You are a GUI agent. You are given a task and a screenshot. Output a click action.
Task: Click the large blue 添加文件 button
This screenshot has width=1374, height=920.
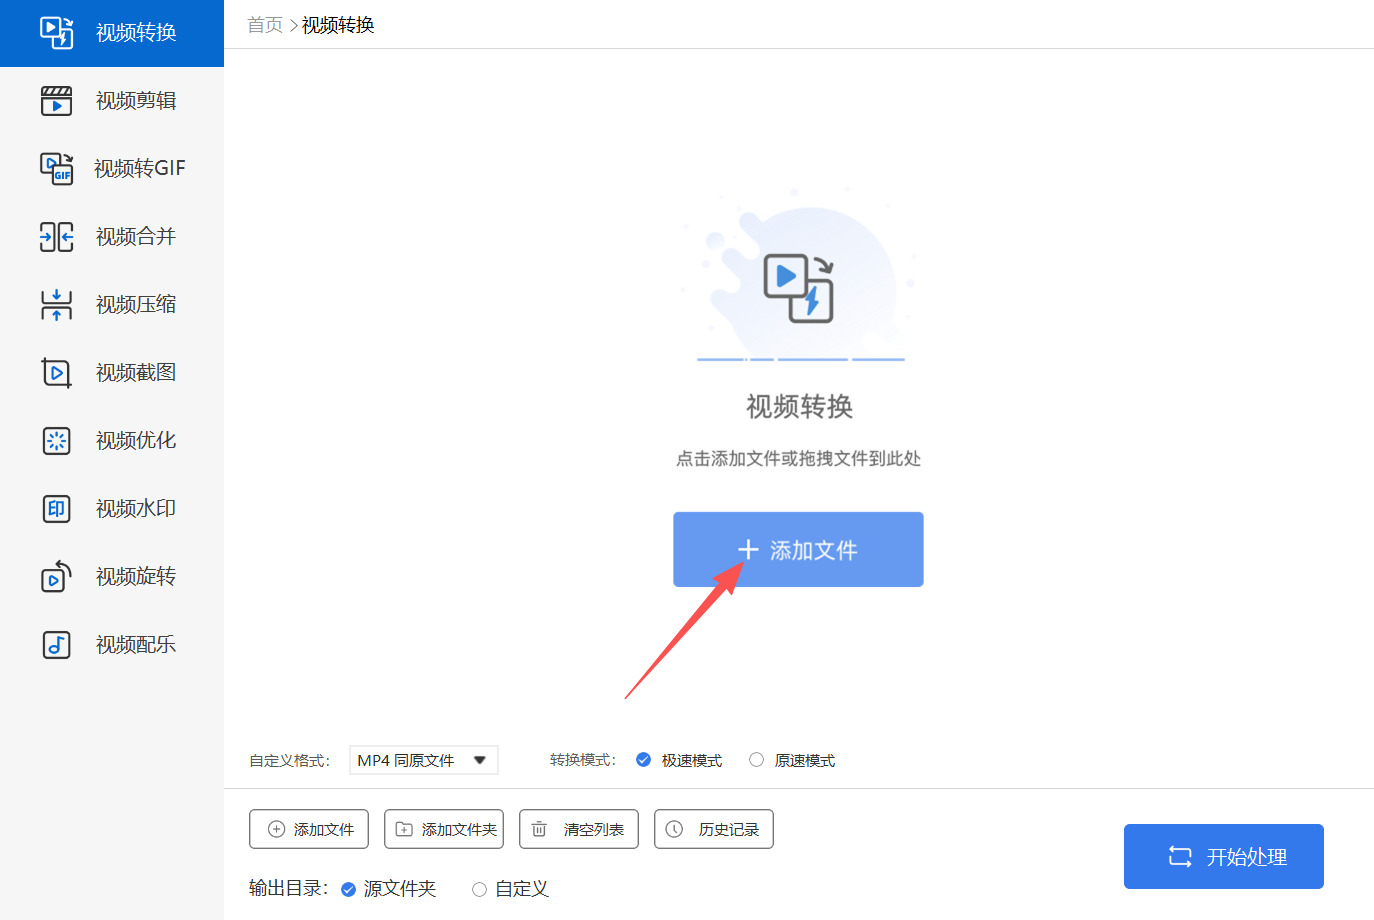(x=798, y=549)
